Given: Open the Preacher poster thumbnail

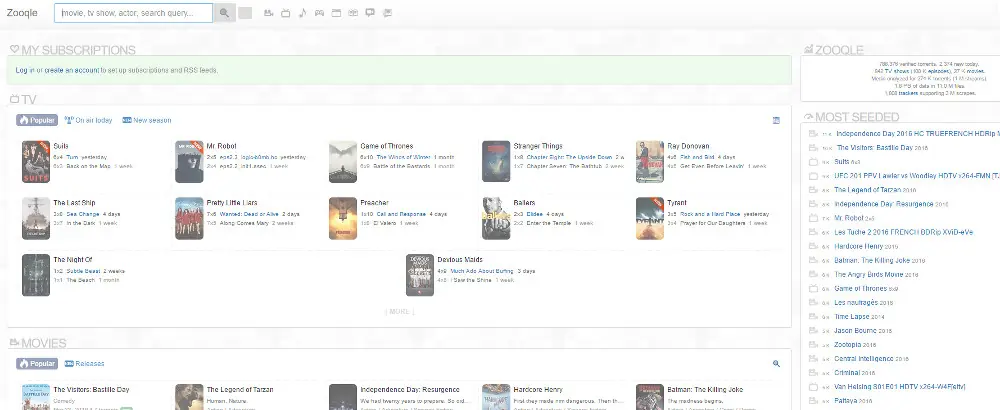Looking at the screenshot, I should [x=343, y=218].
